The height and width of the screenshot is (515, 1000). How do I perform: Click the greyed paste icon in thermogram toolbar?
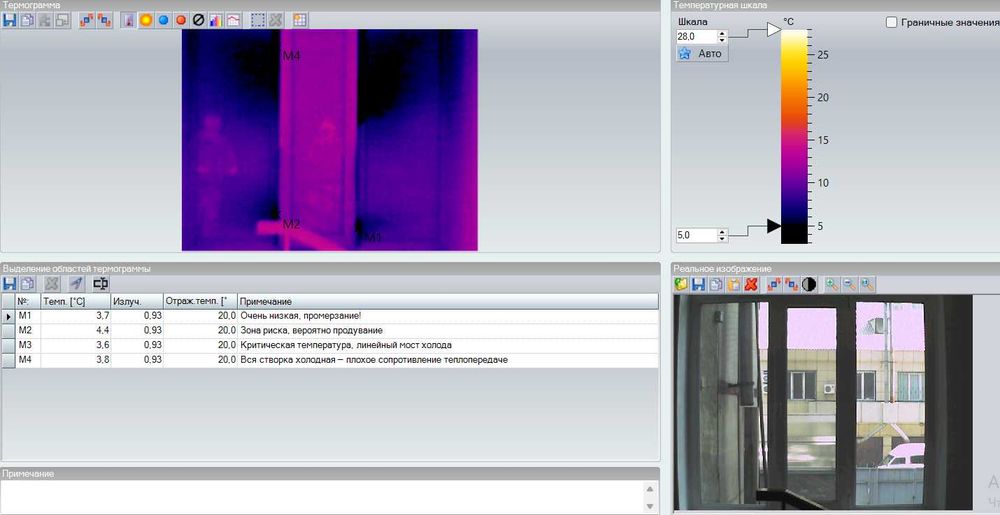click(x=45, y=20)
